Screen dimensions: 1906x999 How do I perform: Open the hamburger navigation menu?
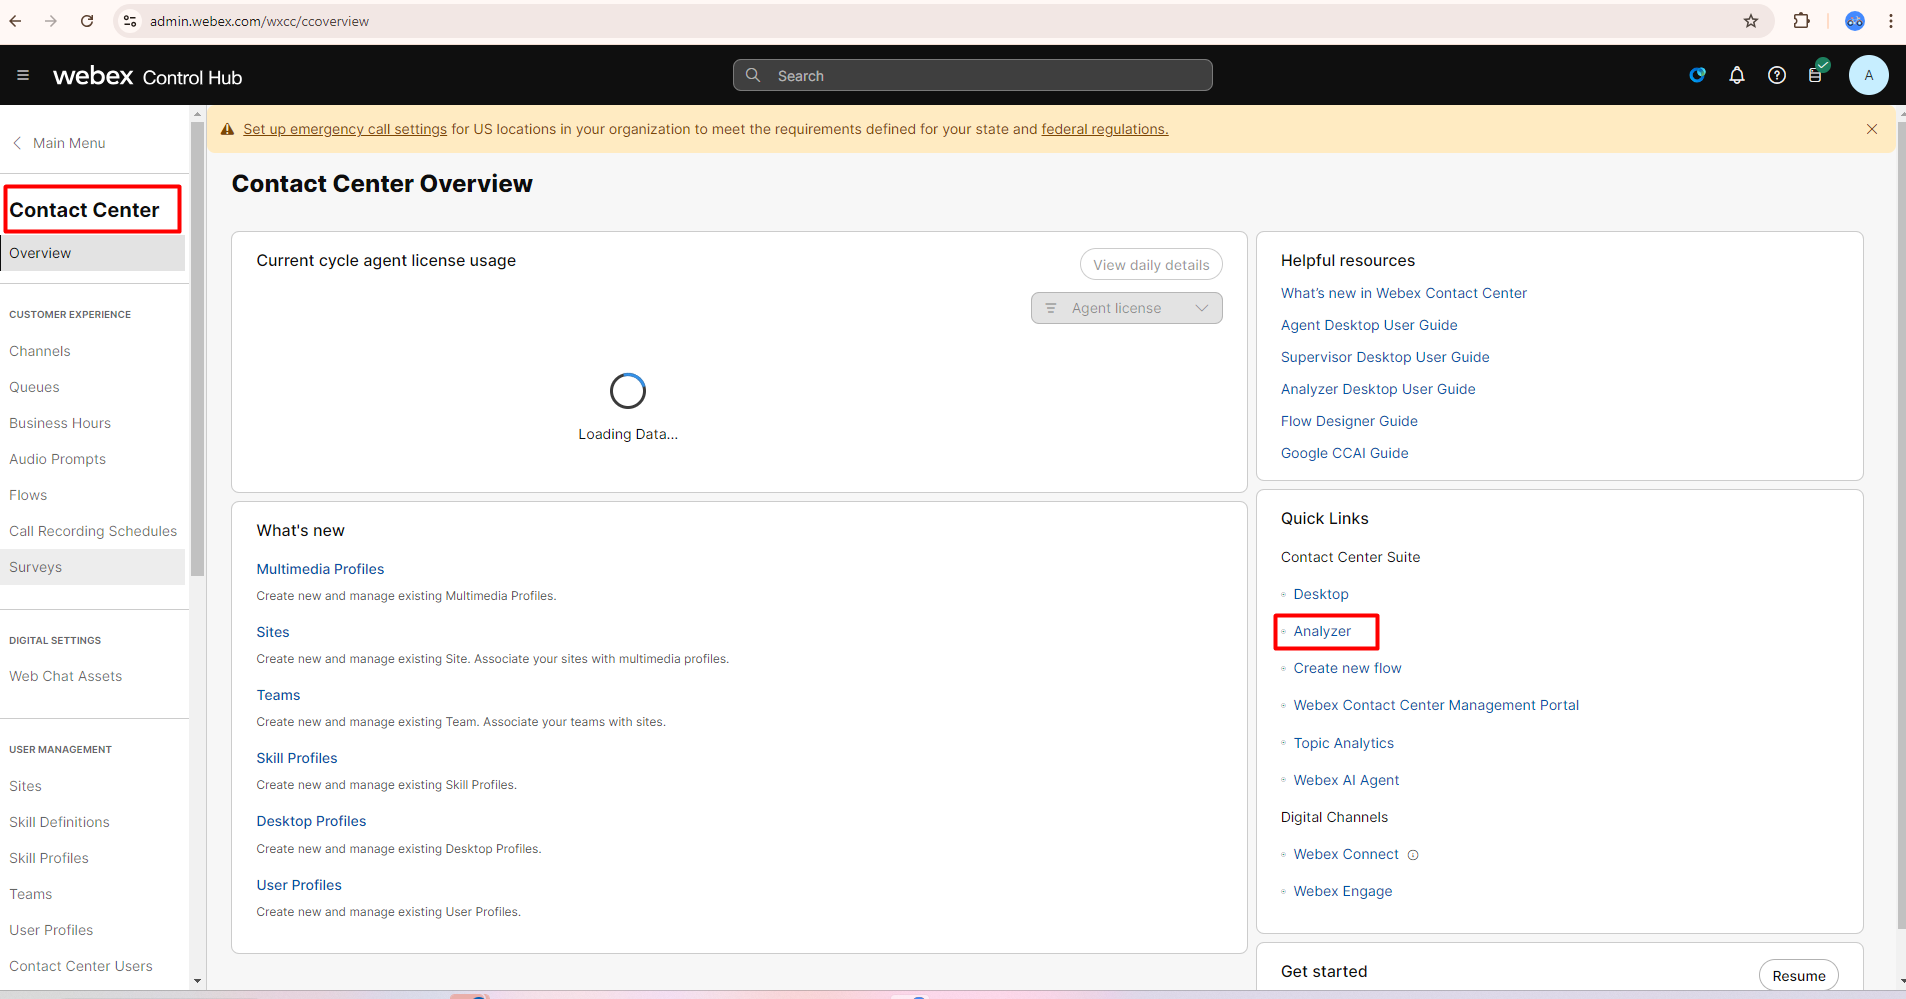23,75
